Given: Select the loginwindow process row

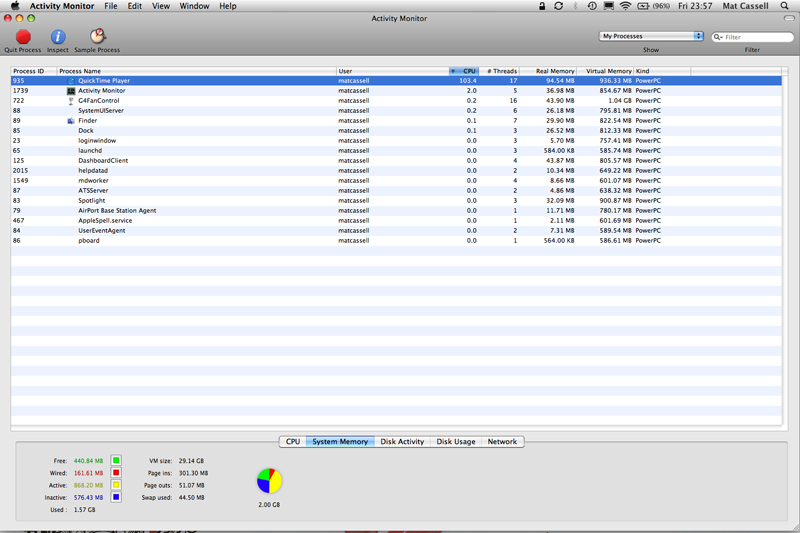Looking at the screenshot, I should click(396, 141).
